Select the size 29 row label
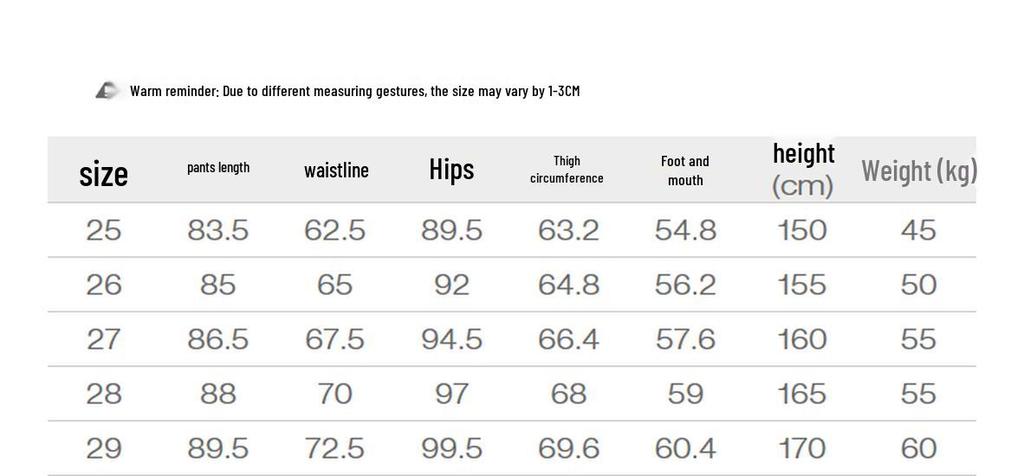Image resolution: width=1024 pixels, height=476 pixels. [x=104, y=448]
